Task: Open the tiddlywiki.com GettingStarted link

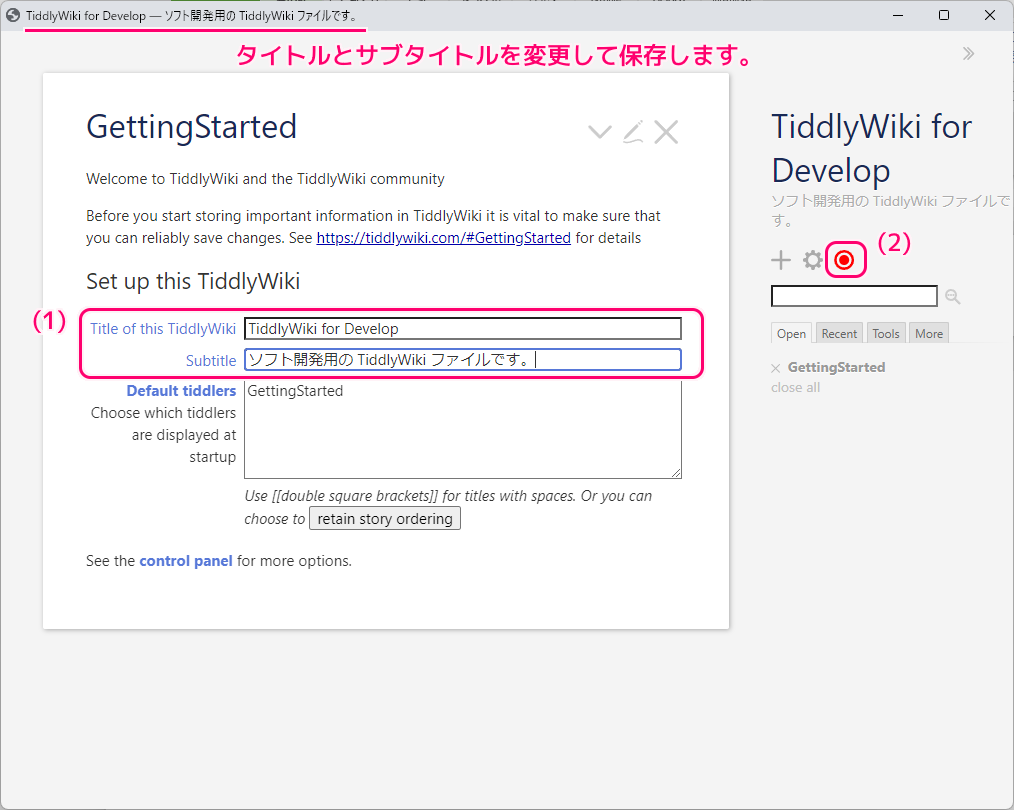Action: (x=443, y=238)
